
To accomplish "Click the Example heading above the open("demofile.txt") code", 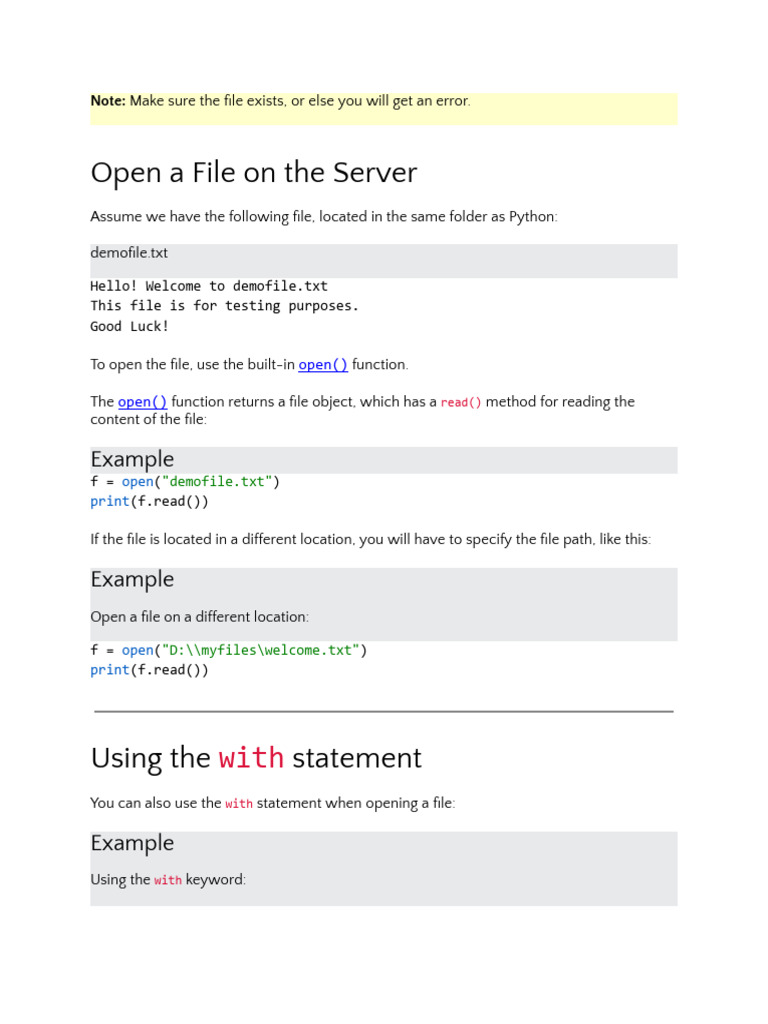I will pos(132,459).
